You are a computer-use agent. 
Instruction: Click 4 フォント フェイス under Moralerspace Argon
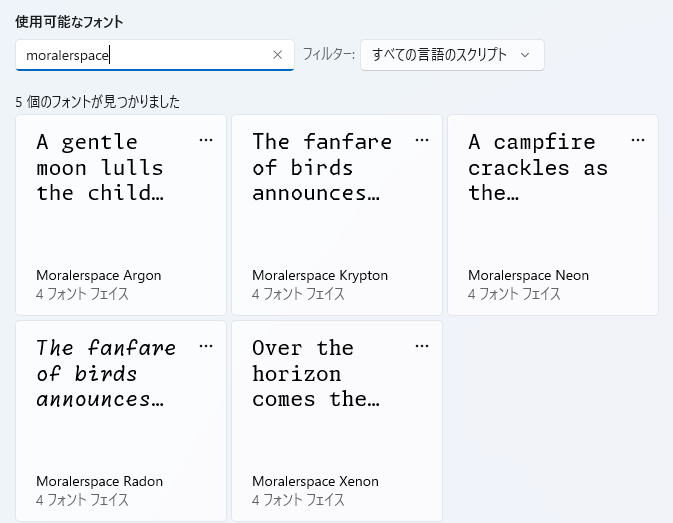pyautogui.click(x=82, y=294)
